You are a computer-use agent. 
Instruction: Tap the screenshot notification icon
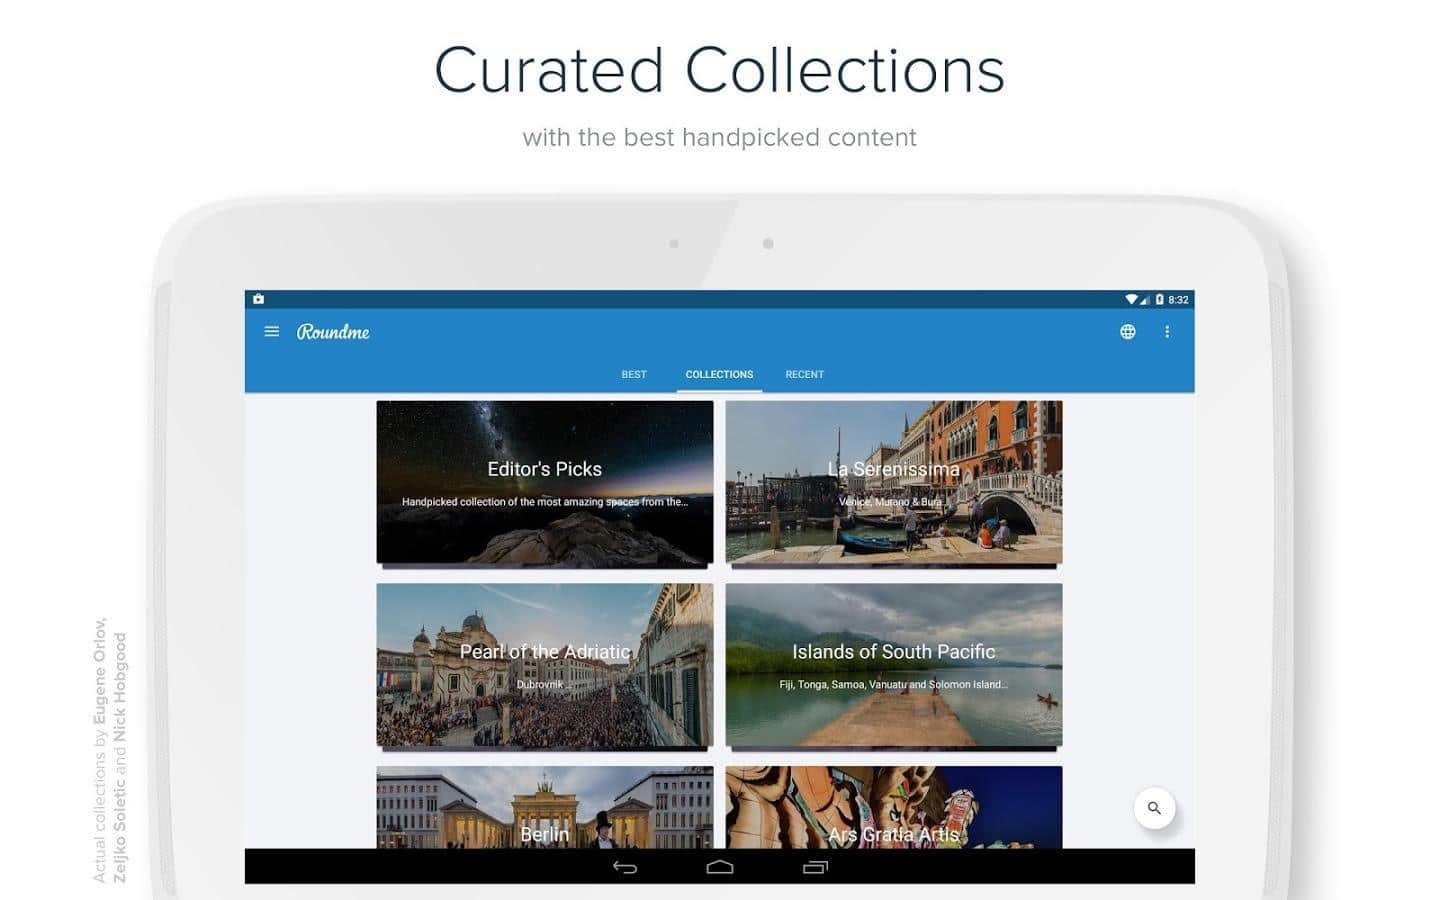(x=259, y=299)
